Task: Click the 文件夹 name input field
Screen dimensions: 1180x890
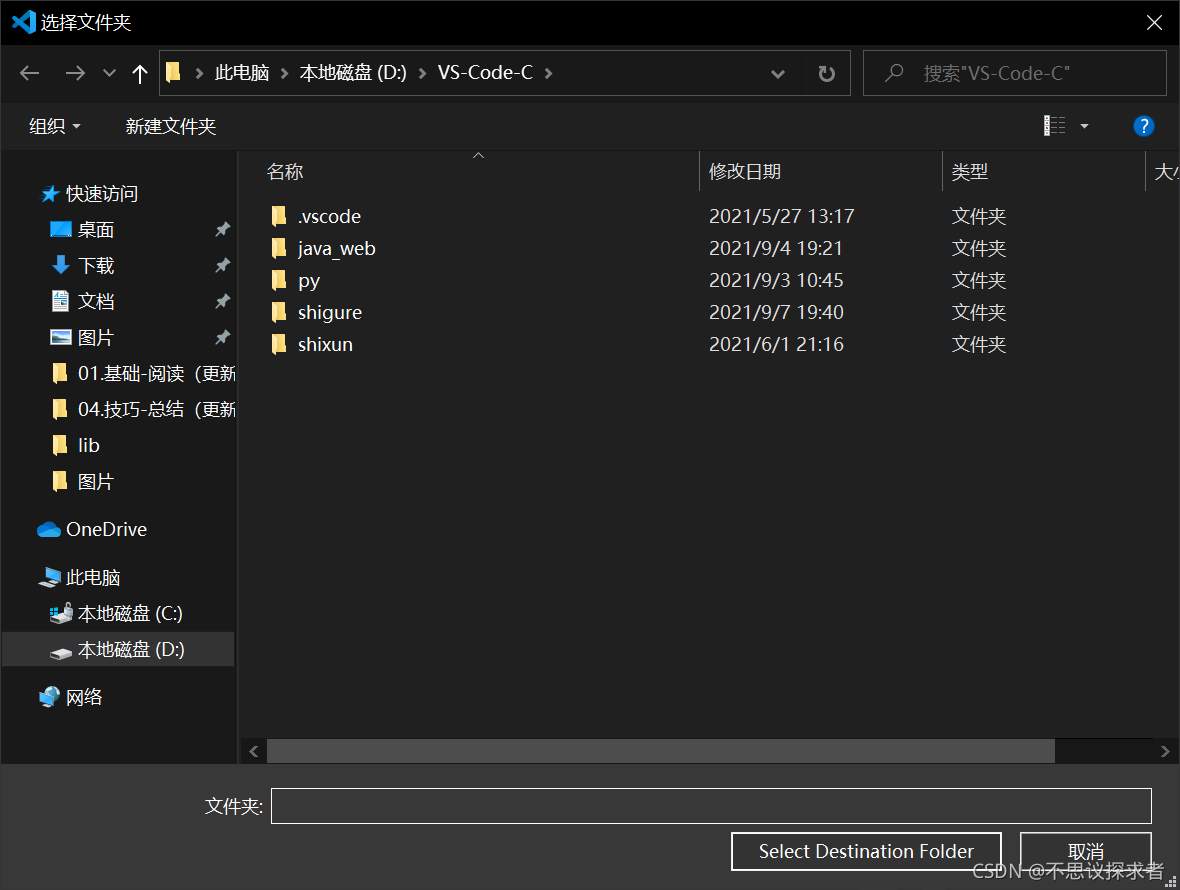Action: point(711,806)
